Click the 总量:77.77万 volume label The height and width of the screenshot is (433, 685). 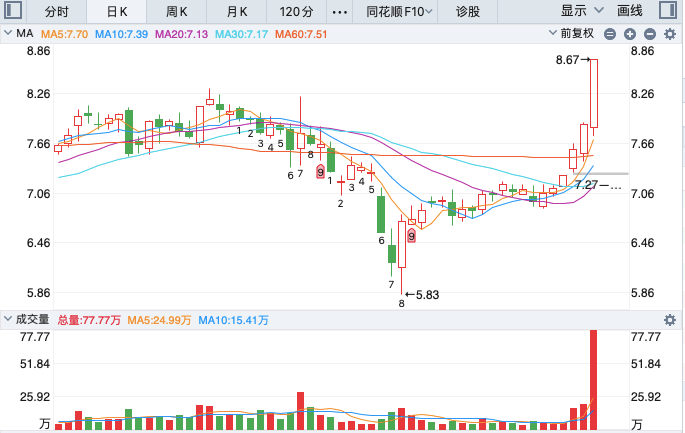(x=89, y=320)
